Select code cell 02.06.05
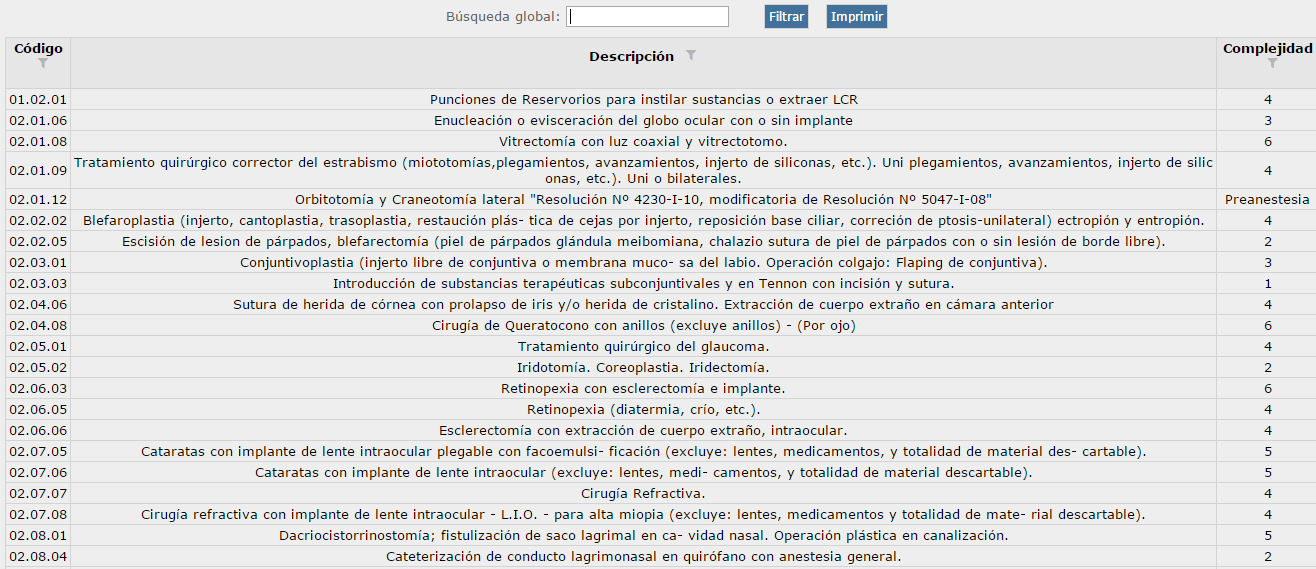 tap(38, 410)
